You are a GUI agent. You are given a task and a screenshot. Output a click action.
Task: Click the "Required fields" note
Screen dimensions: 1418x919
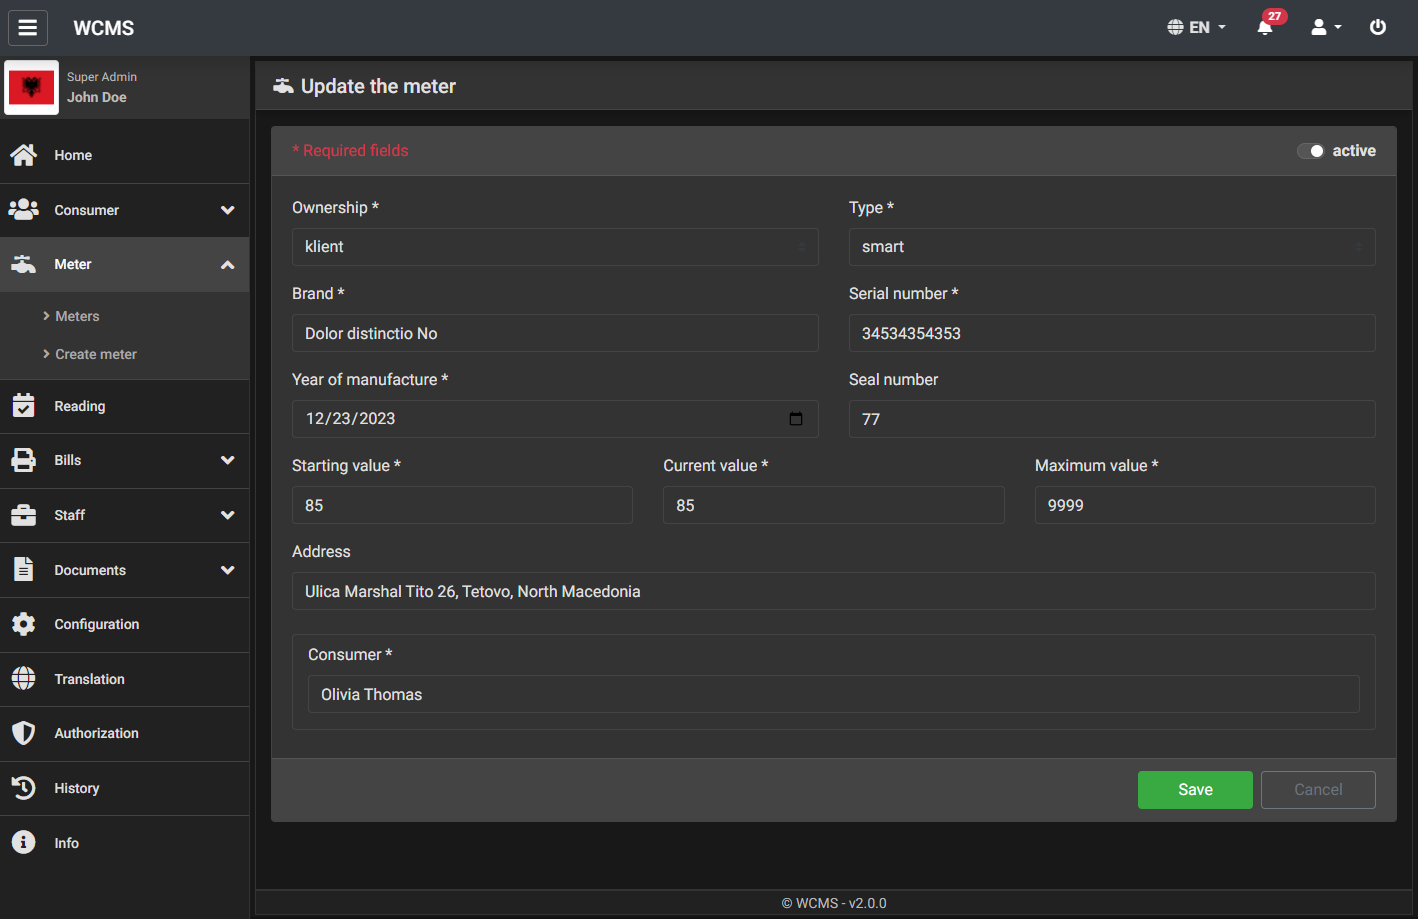(x=350, y=151)
